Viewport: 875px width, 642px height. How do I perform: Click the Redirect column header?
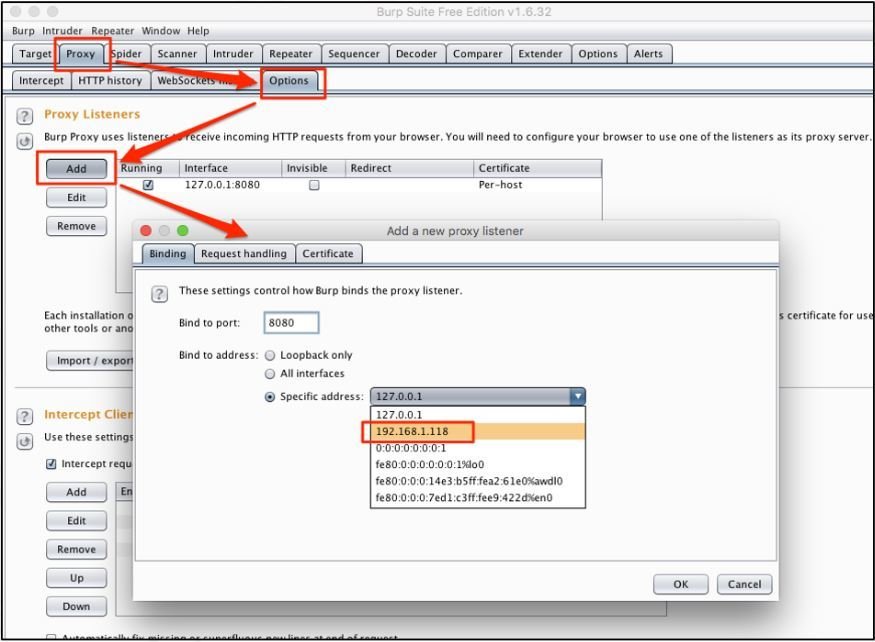tap(409, 168)
